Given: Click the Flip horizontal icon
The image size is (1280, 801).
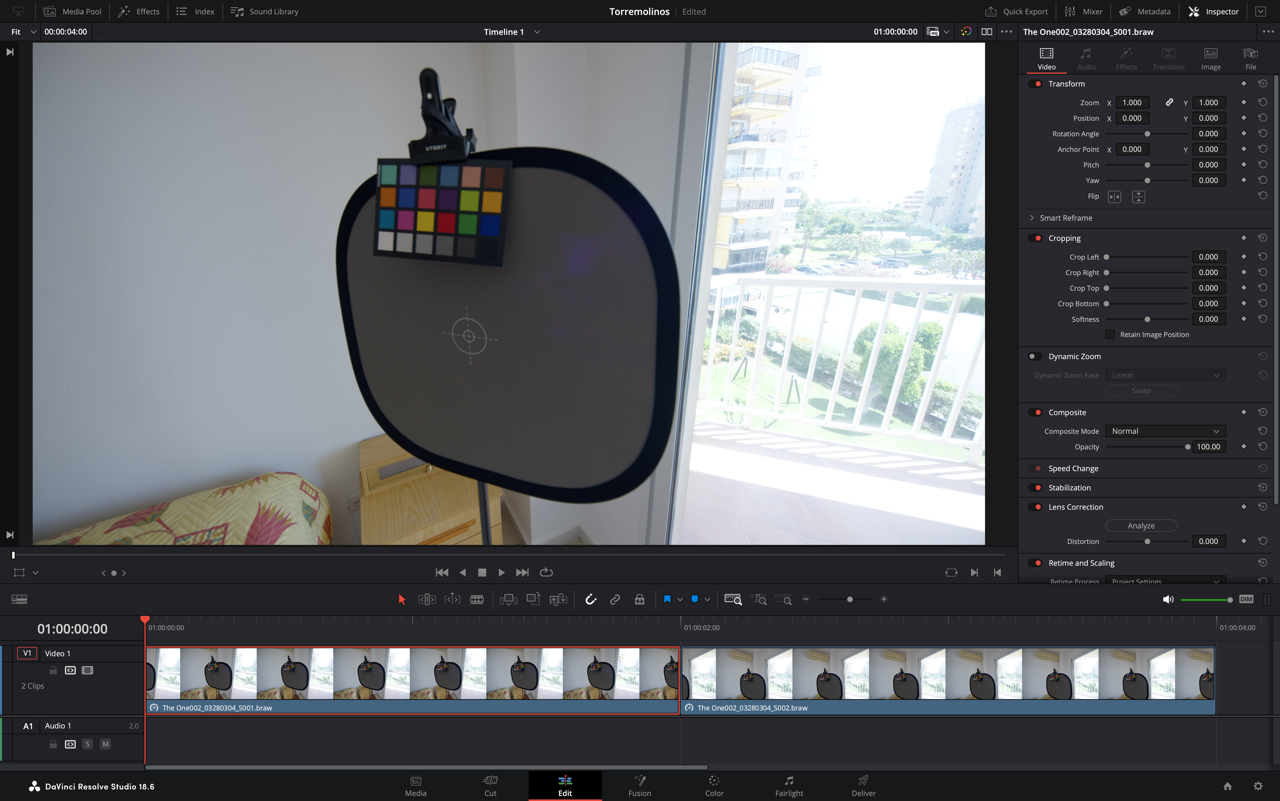Looking at the screenshot, I should click(x=1114, y=197).
